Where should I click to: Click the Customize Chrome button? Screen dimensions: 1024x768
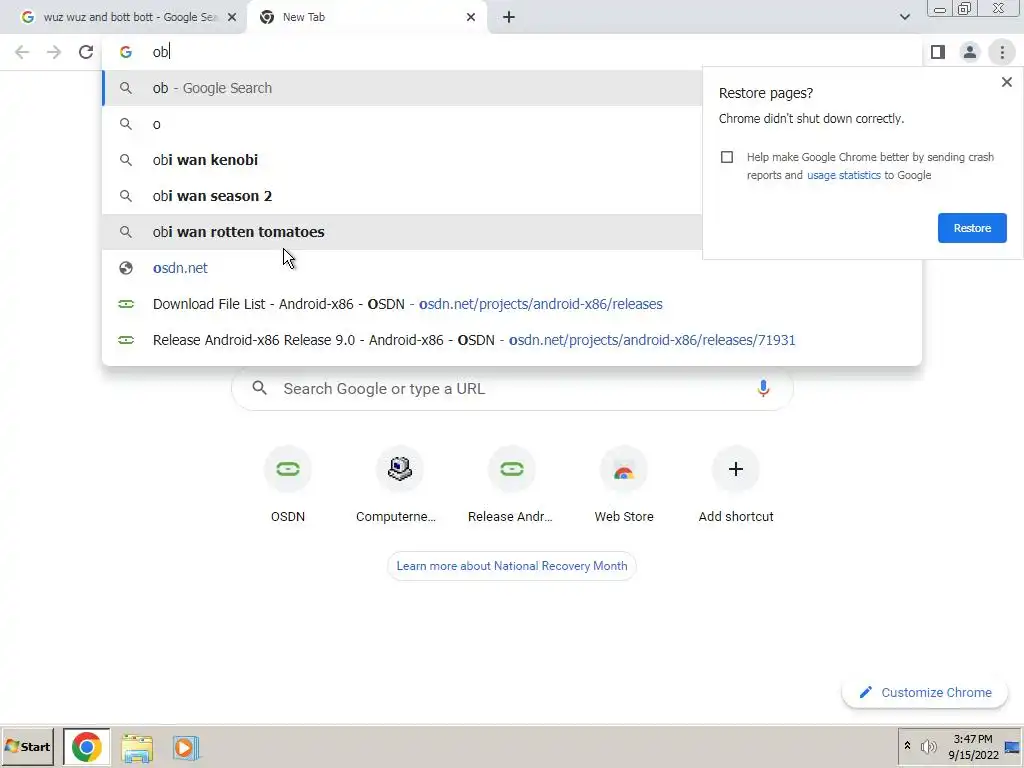tap(925, 692)
